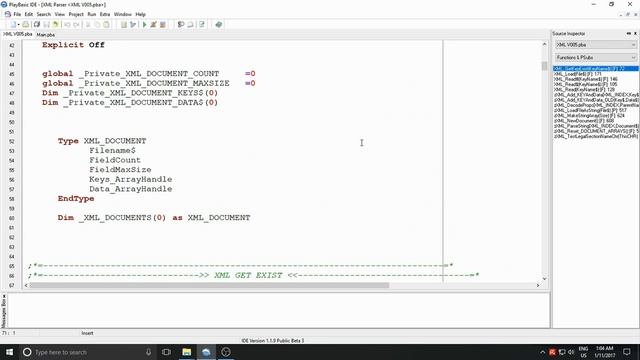Open the dropdown arrow beside the New file icon
This screenshot has height=360, width=640.
coord(18,25)
